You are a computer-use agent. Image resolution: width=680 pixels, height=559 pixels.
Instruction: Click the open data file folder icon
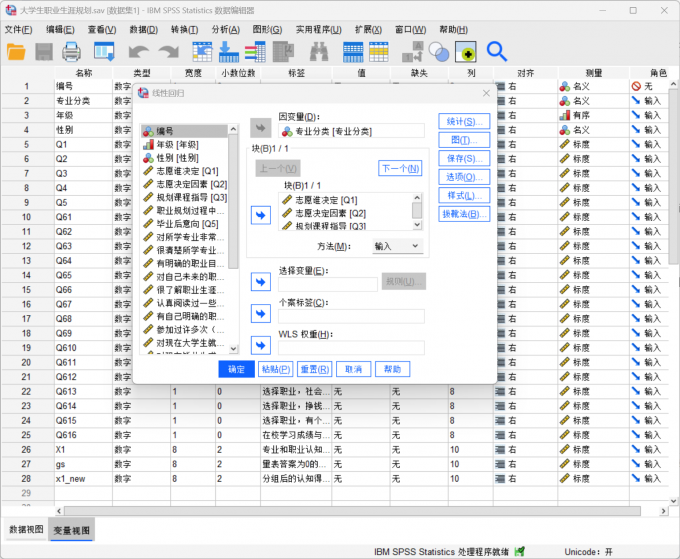point(17,51)
